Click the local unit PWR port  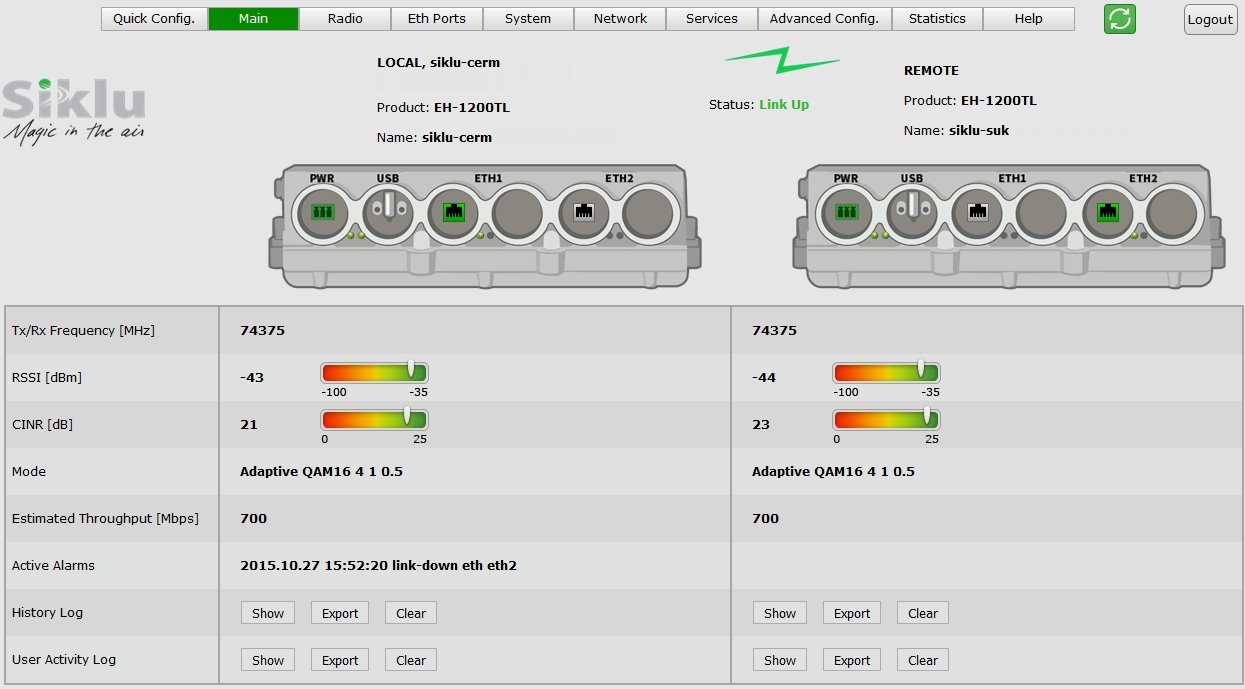click(322, 212)
